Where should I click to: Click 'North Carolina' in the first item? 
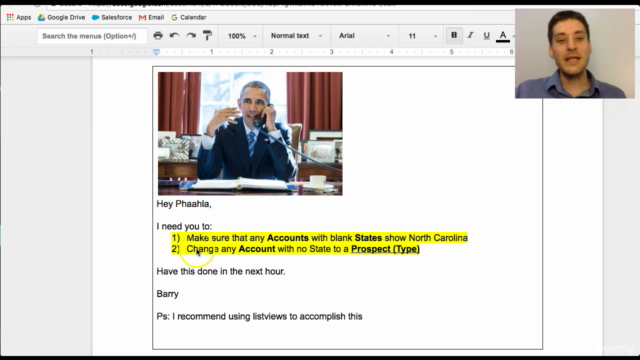point(438,238)
